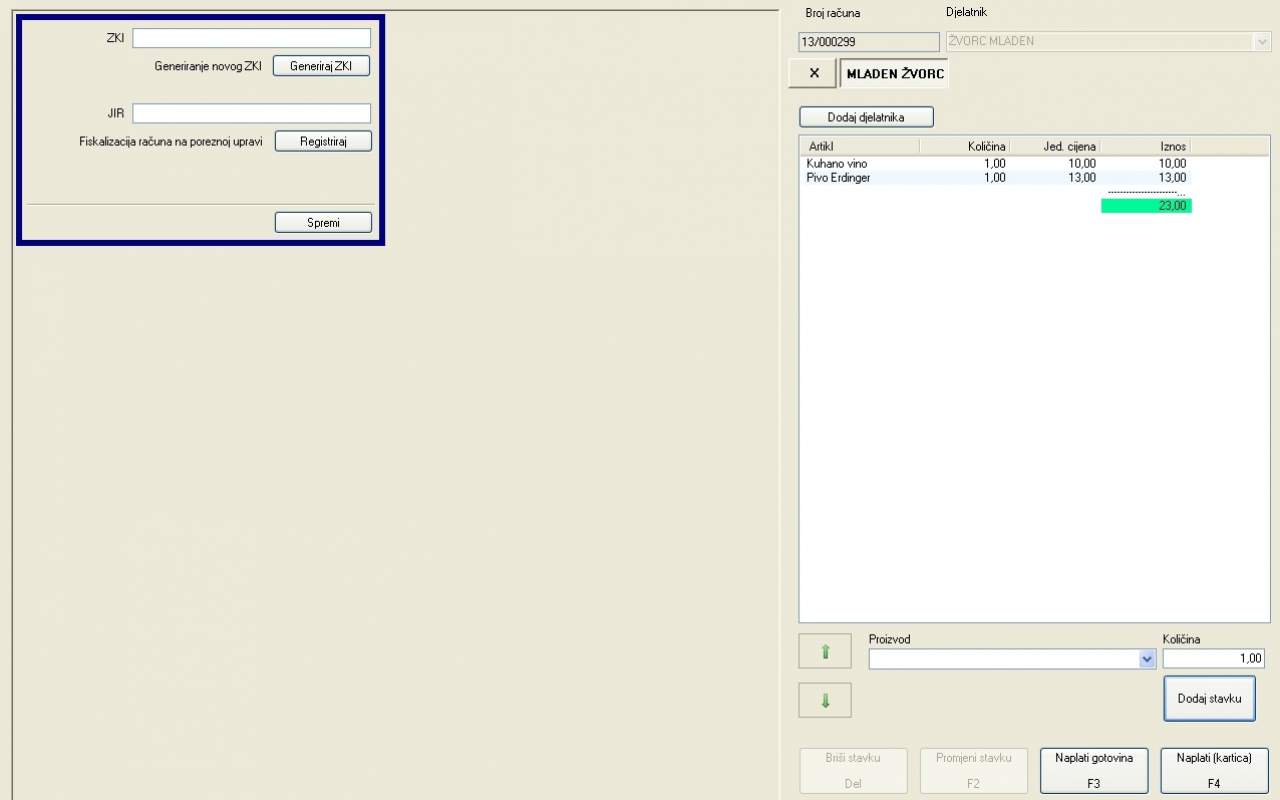The image size is (1280, 800).
Task: Close the Mladen Žvorc tab with X
Action: pyautogui.click(x=813, y=73)
